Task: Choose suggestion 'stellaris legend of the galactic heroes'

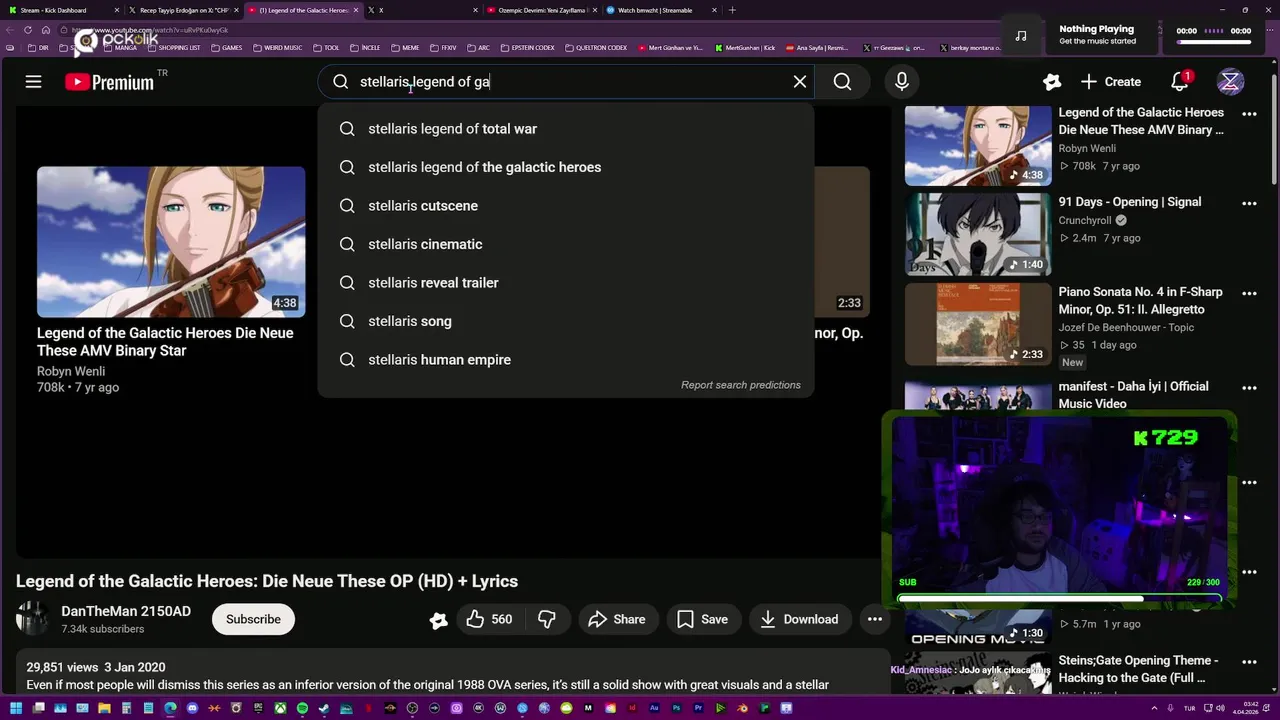Action: coord(566,167)
